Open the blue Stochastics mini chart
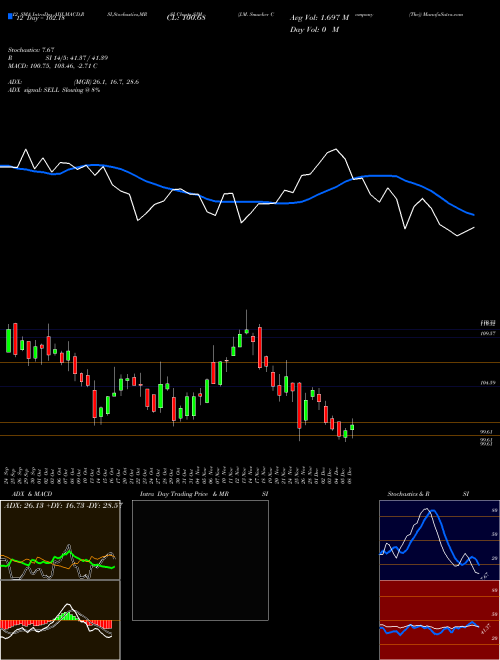500x660 pixels. 439,540
